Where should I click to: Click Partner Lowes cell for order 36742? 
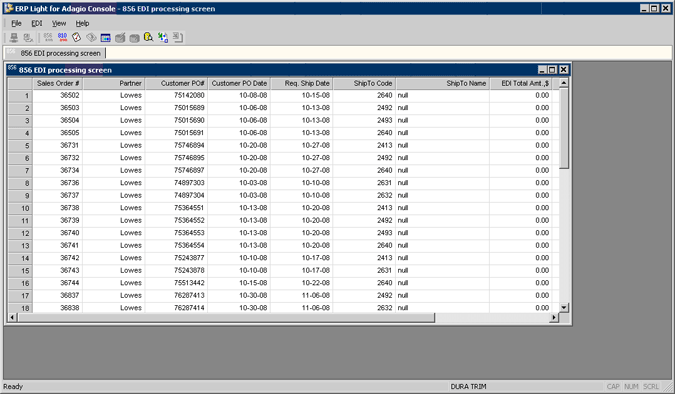[114, 257]
